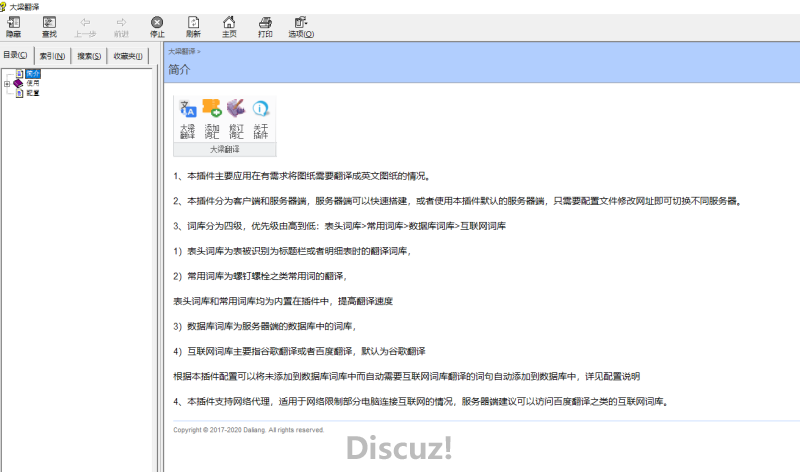Click the 关于插件 about plugin icon
Screen dimensions: 800x472
(260, 119)
